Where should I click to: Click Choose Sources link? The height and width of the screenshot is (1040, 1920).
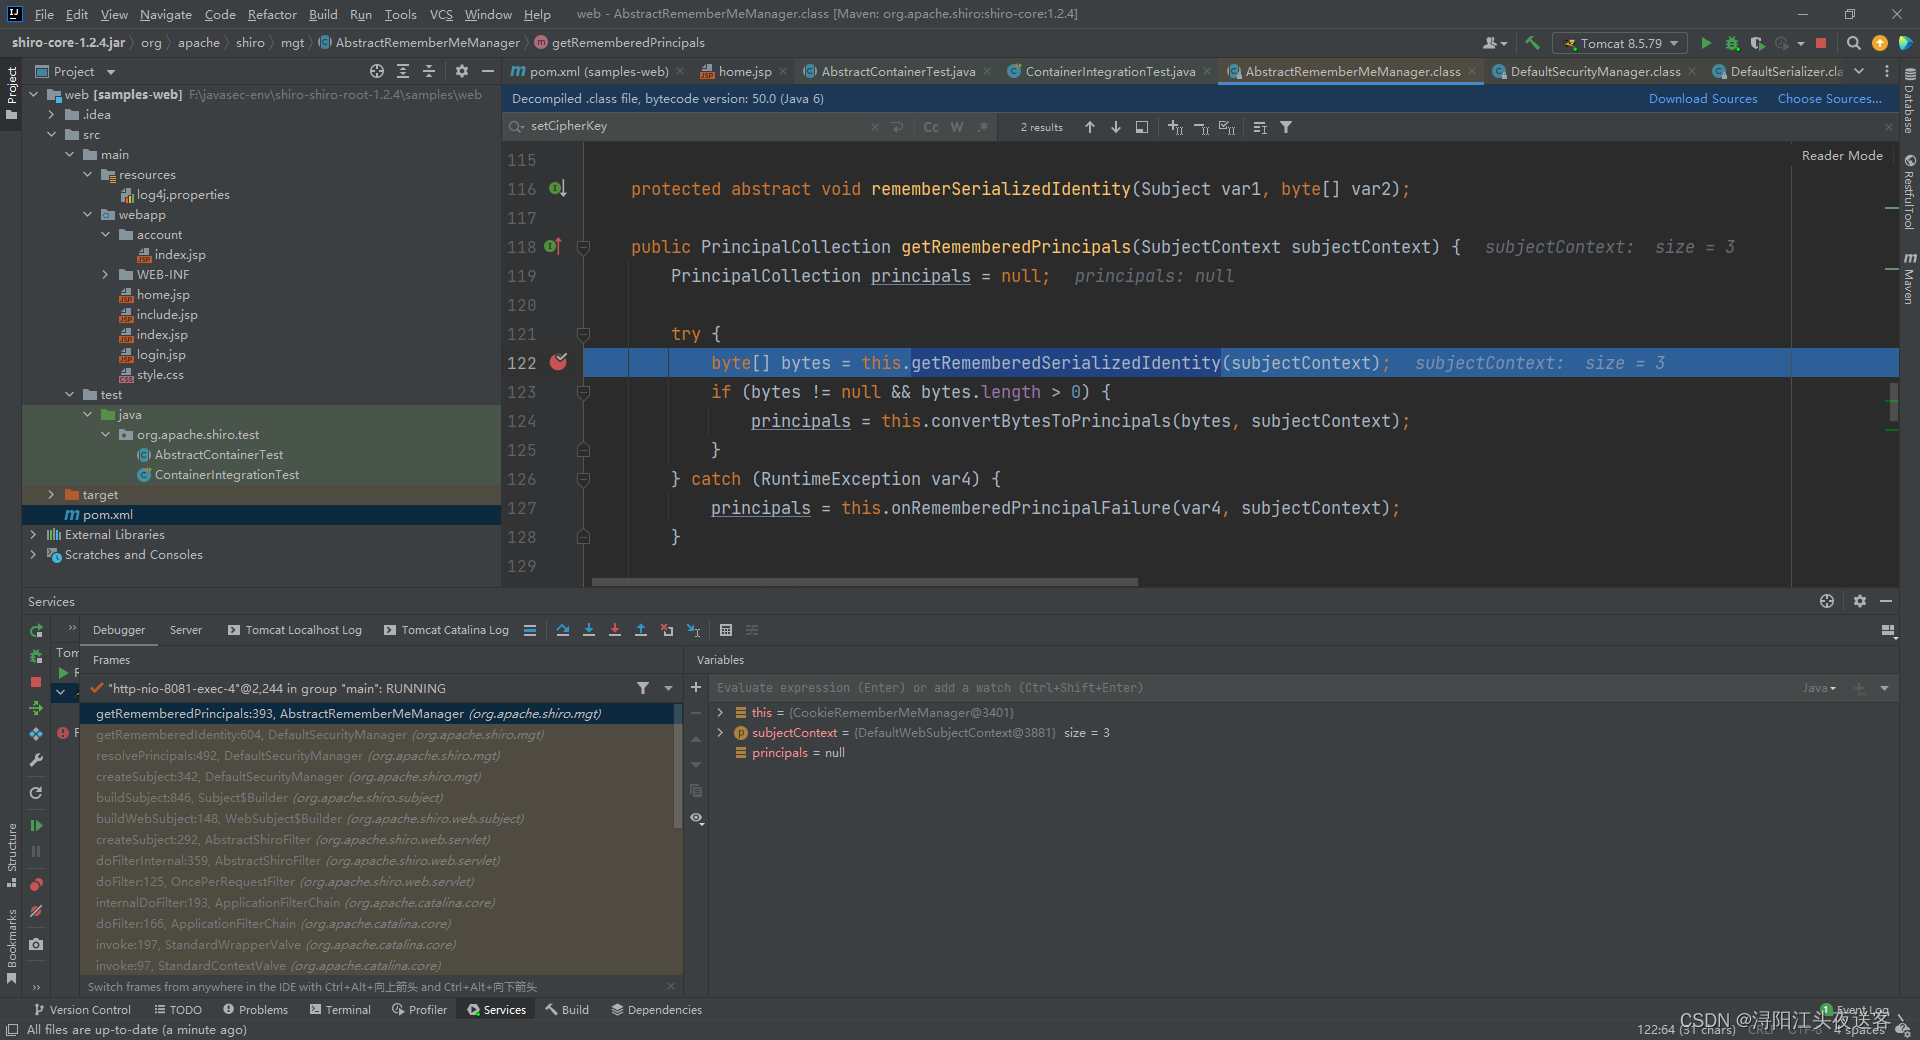pyautogui.click(x=1829, y=98)
